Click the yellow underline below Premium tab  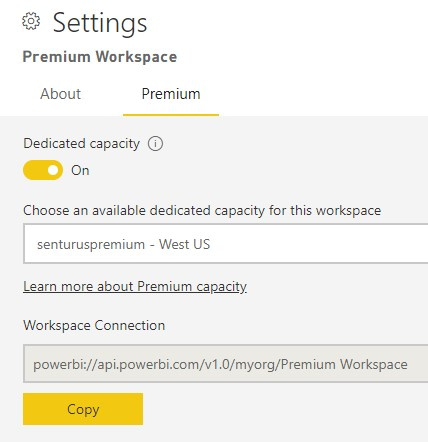coord(171,115)
